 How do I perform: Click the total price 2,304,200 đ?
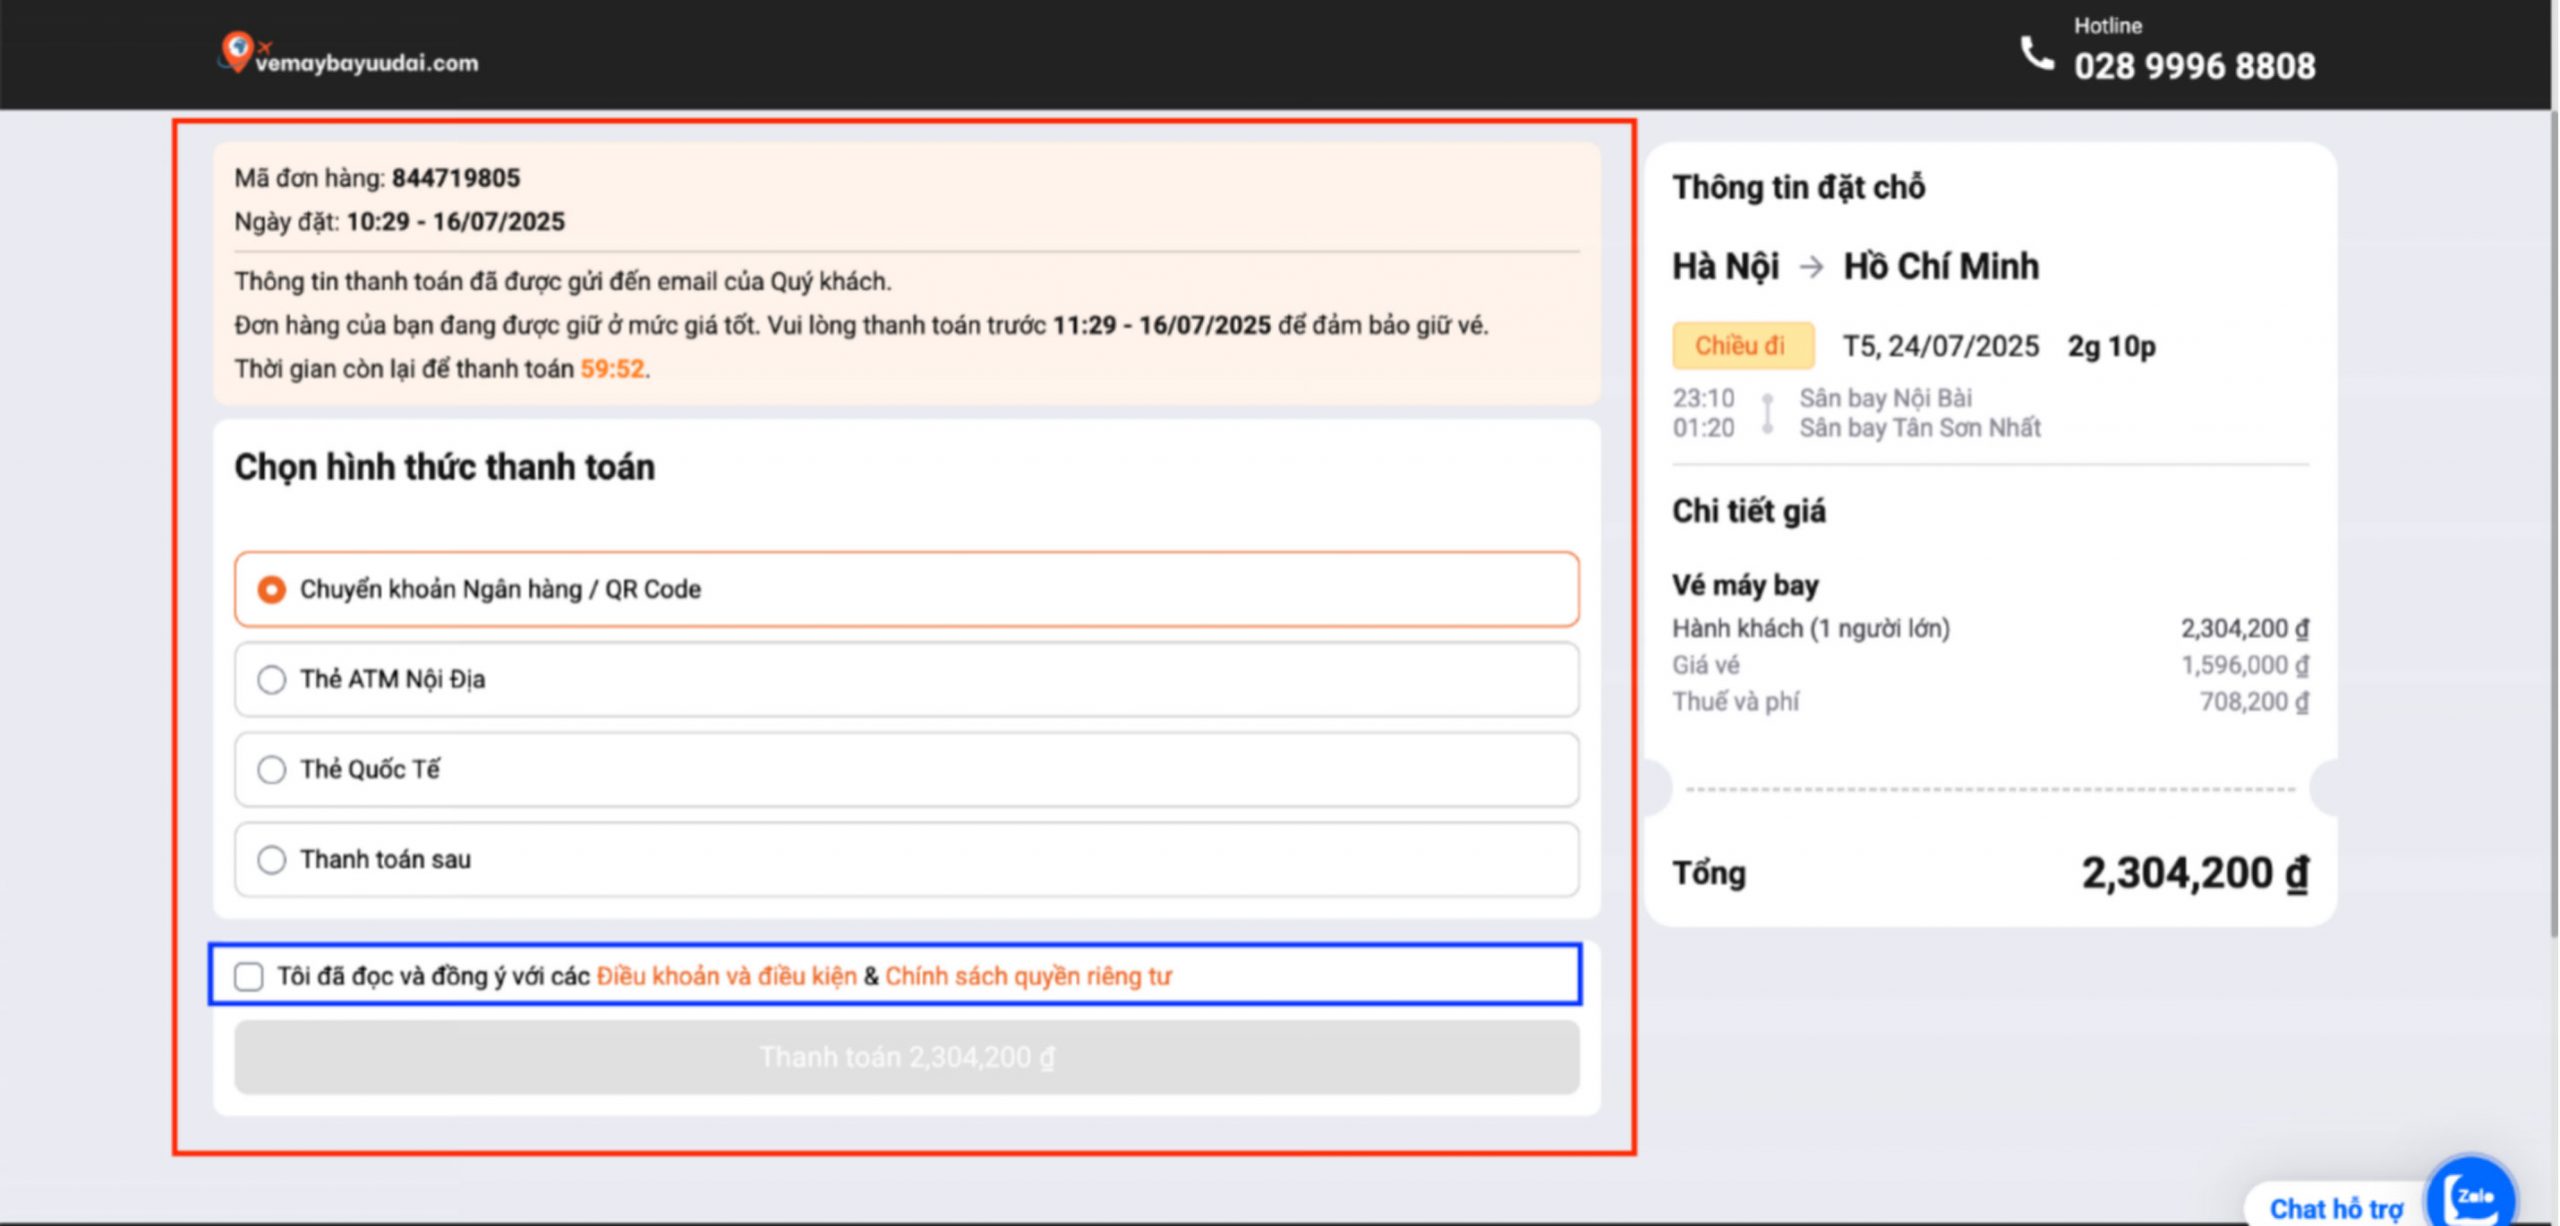pos(2194,873)
